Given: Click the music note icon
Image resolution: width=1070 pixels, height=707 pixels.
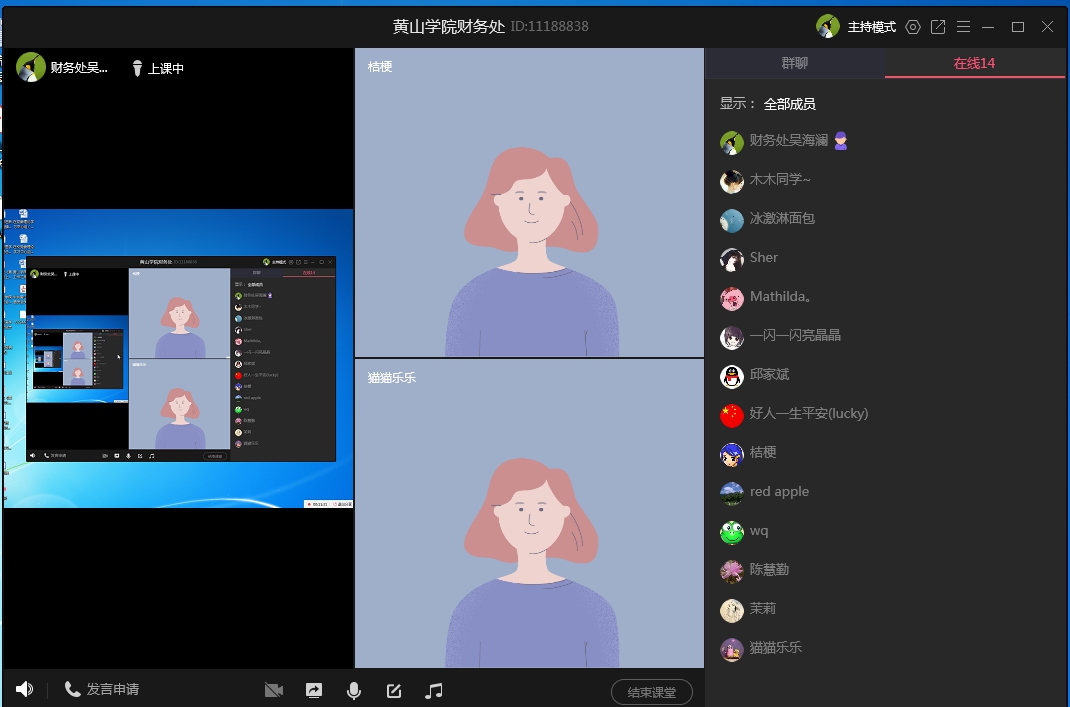Looking at the screenshot, I should coord(433,690).
